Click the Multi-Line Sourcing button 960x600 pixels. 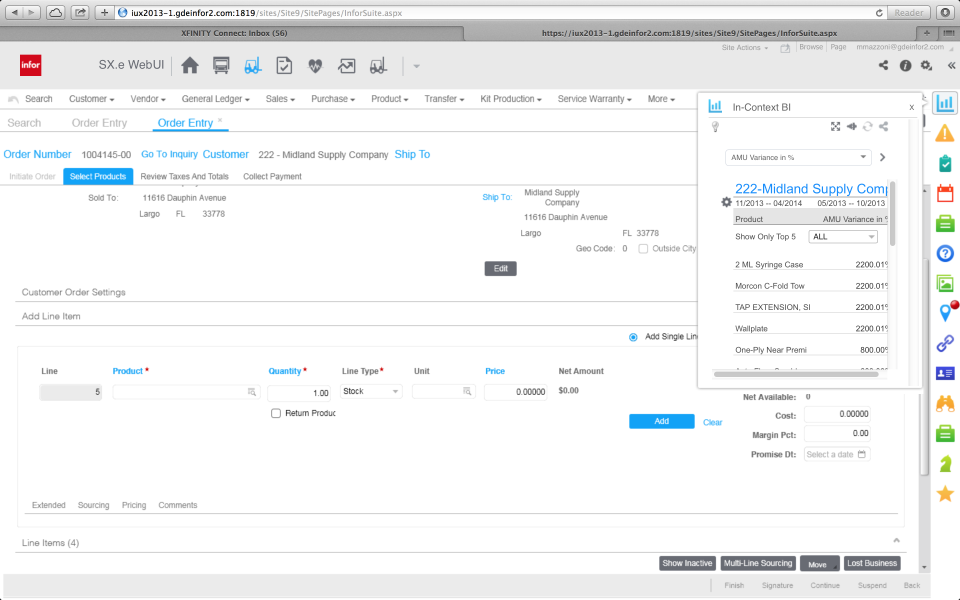tap(758, 563)
